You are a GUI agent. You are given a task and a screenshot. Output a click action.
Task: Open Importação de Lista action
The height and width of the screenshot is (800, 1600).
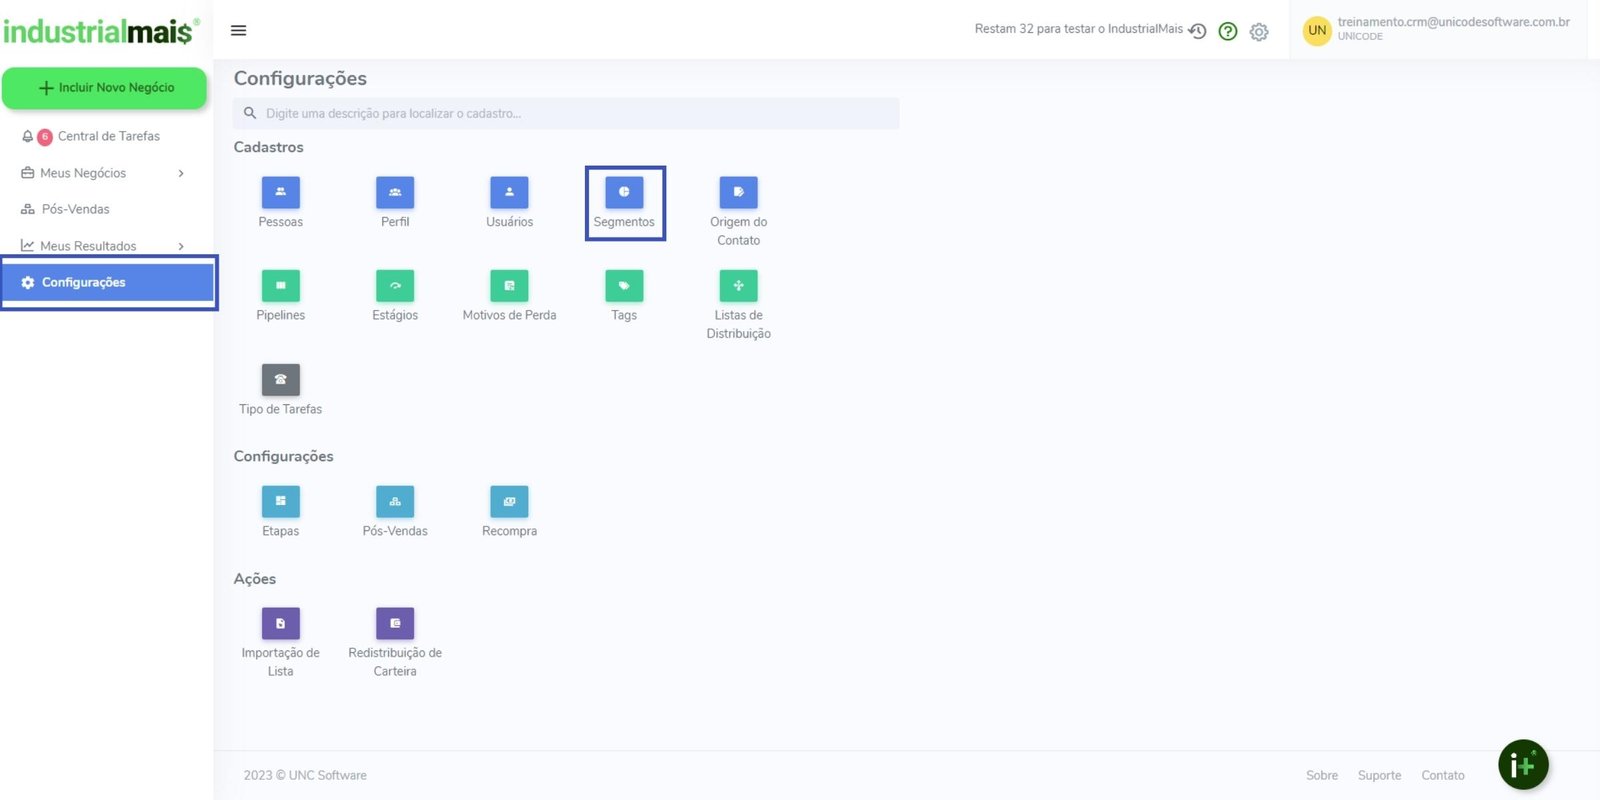click(x=280, y=624)
